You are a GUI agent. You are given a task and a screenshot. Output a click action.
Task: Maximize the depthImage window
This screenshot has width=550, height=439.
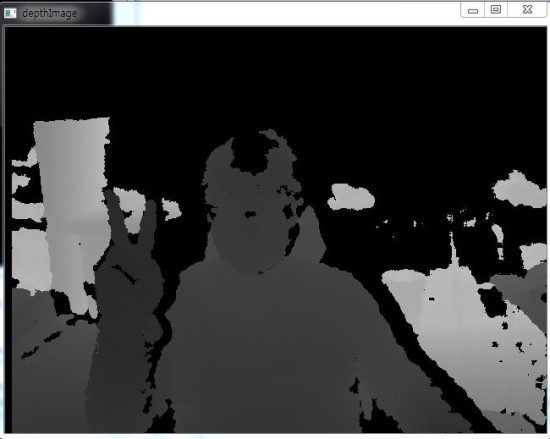496,9
